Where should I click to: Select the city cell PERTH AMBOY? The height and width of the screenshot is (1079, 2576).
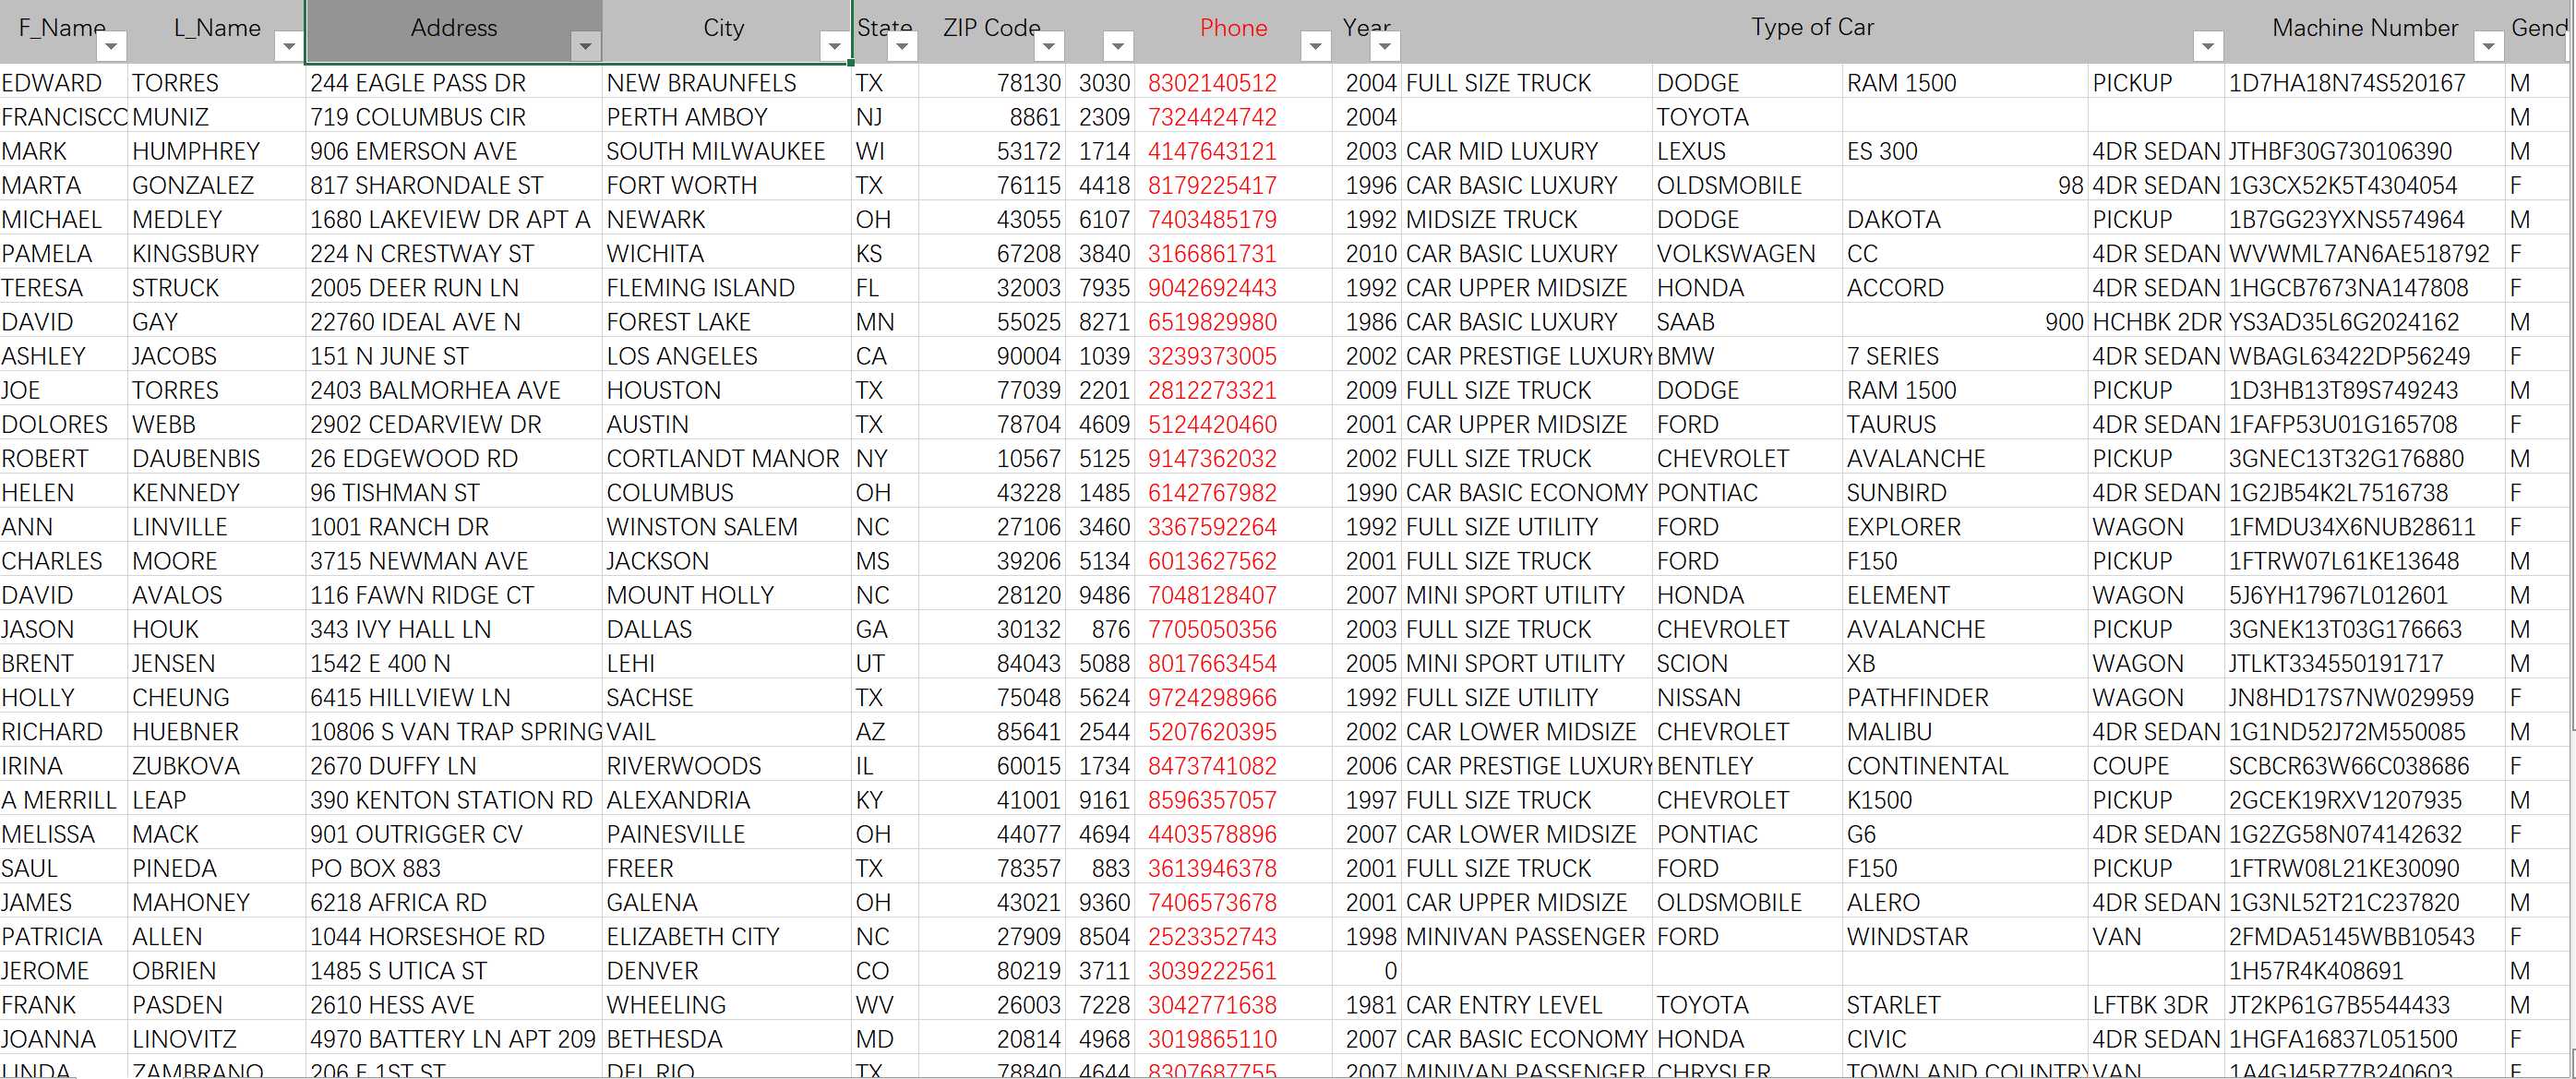click(727, 117)
